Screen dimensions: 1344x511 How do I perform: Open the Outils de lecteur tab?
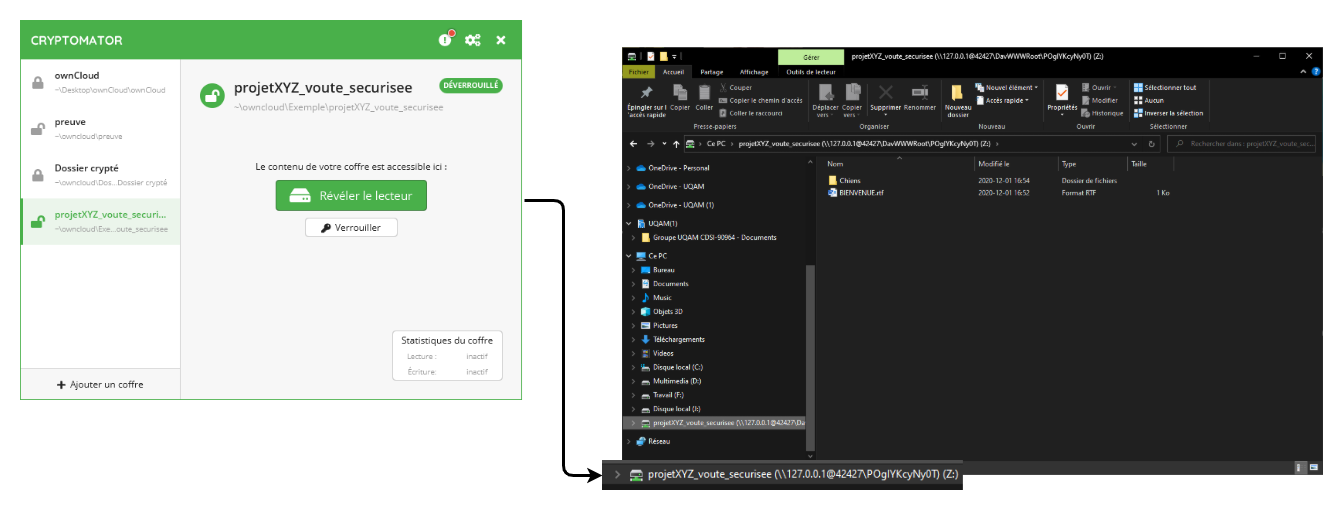click(x=811, y=72)
